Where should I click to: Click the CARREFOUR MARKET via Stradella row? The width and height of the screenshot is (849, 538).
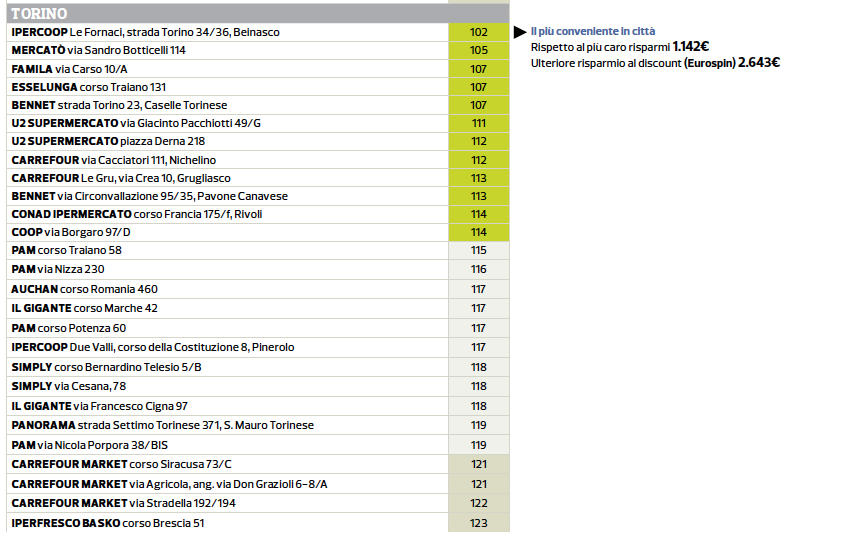125,503
